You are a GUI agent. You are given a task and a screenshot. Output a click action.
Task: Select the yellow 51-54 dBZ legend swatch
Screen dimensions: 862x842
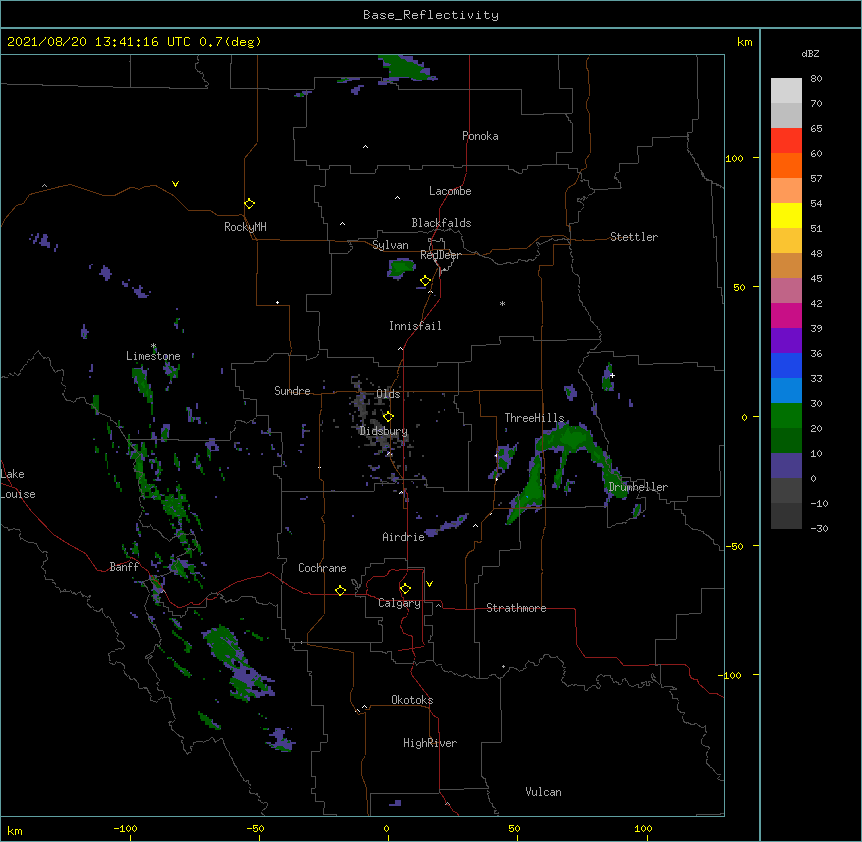(786, 215)
